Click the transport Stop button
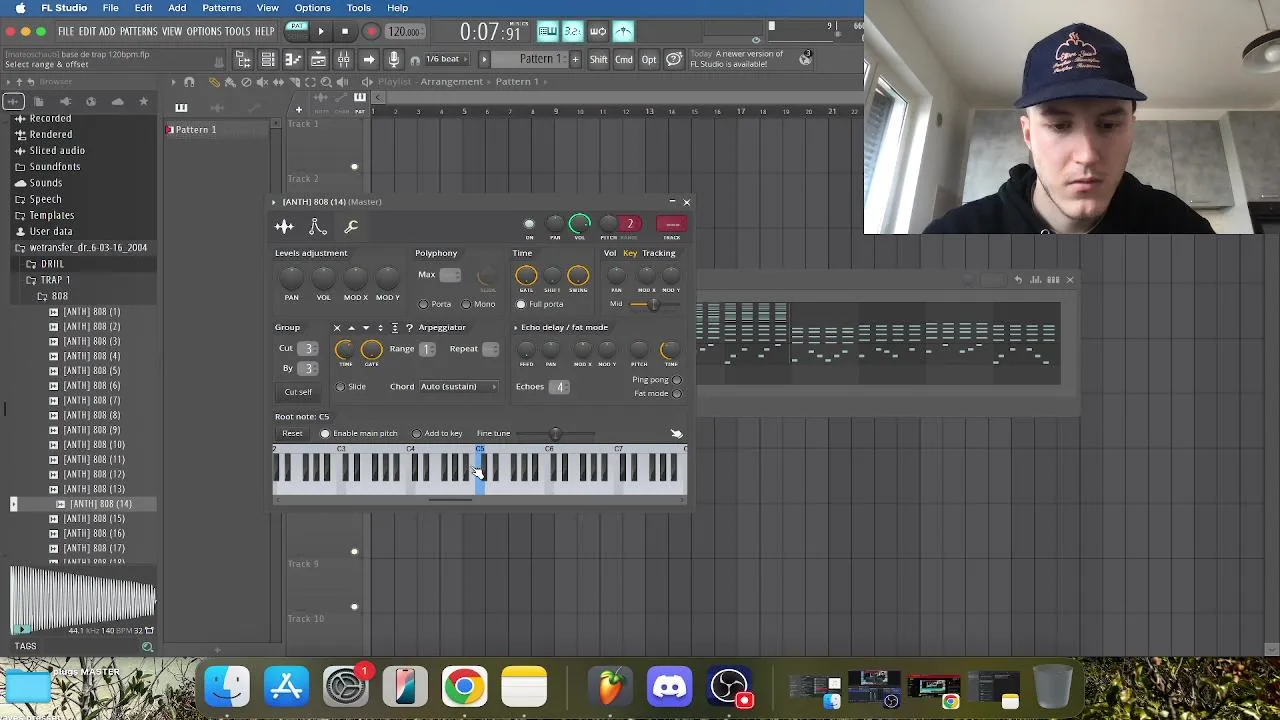 coord(345,32)
